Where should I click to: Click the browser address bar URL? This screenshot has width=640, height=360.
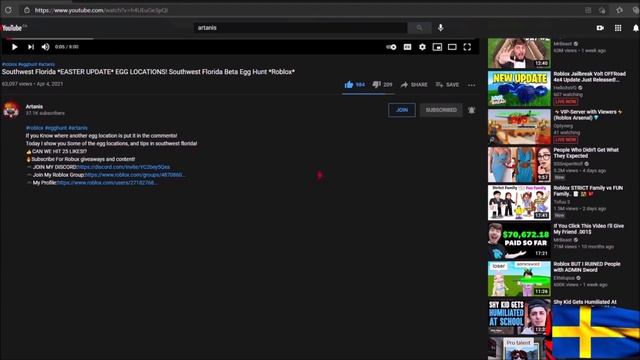pos(101,10)
